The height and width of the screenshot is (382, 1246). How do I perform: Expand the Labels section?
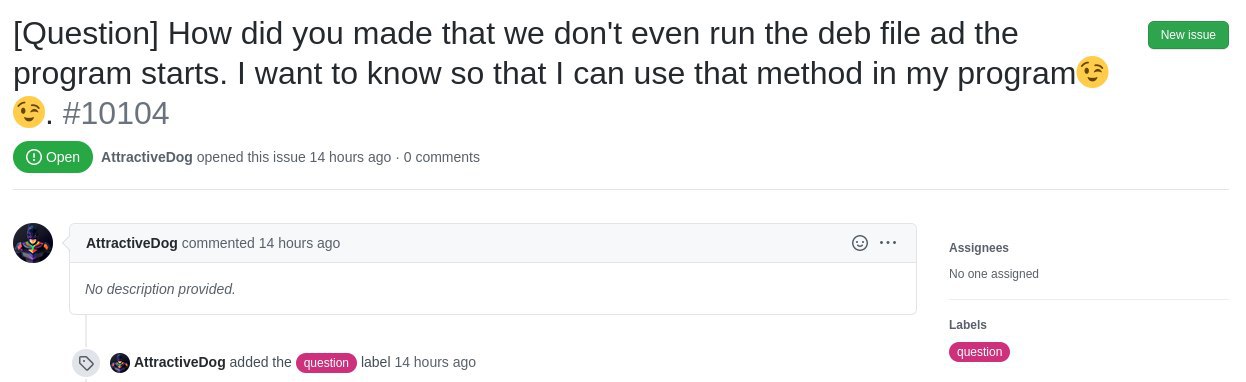point(968,325)
